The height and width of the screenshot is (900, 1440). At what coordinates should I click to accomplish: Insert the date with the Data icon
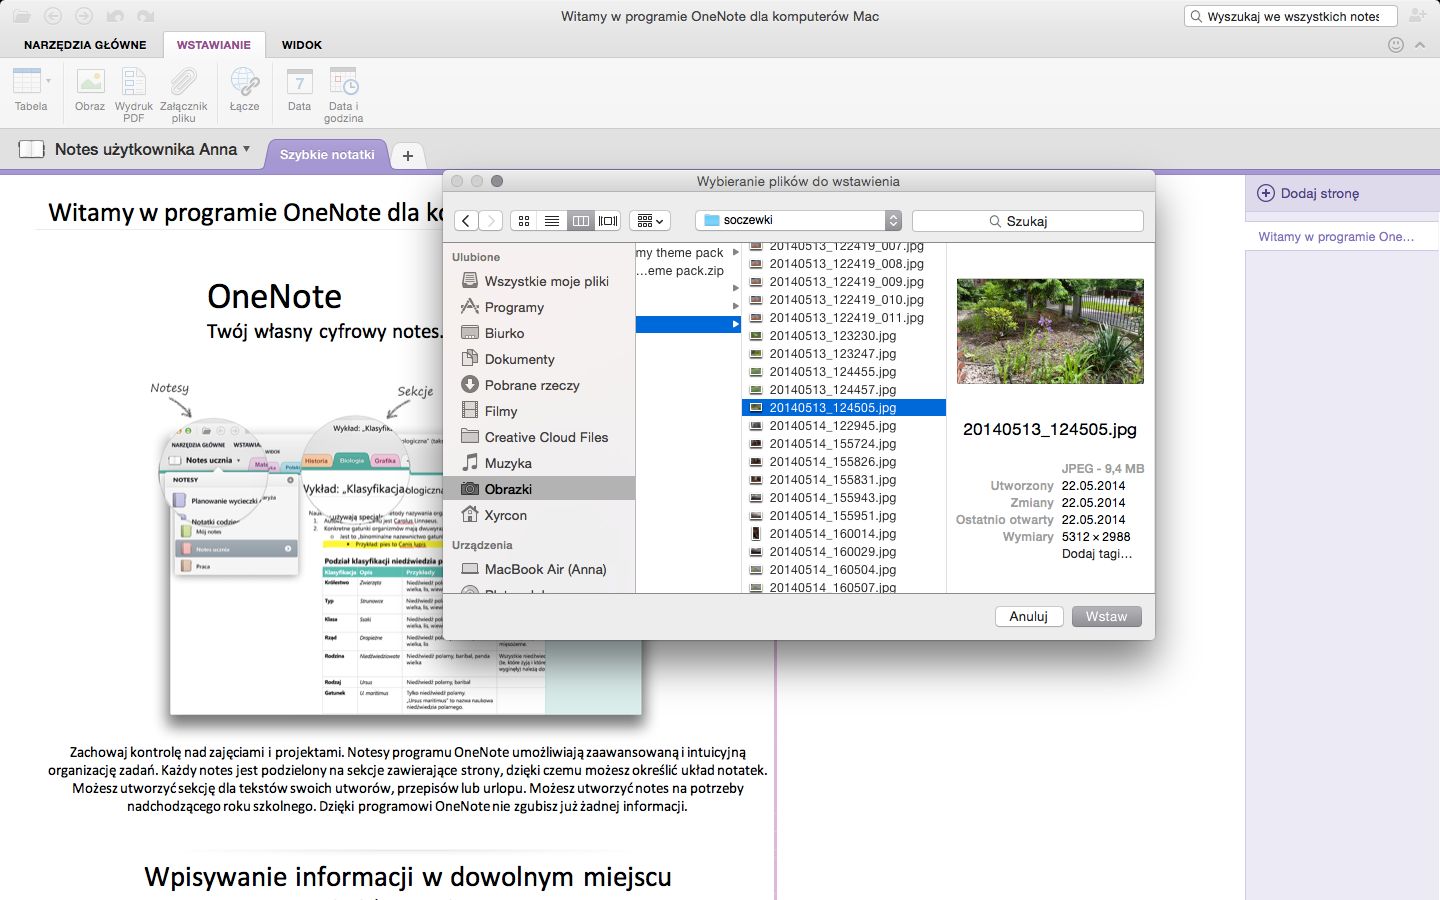300,81
